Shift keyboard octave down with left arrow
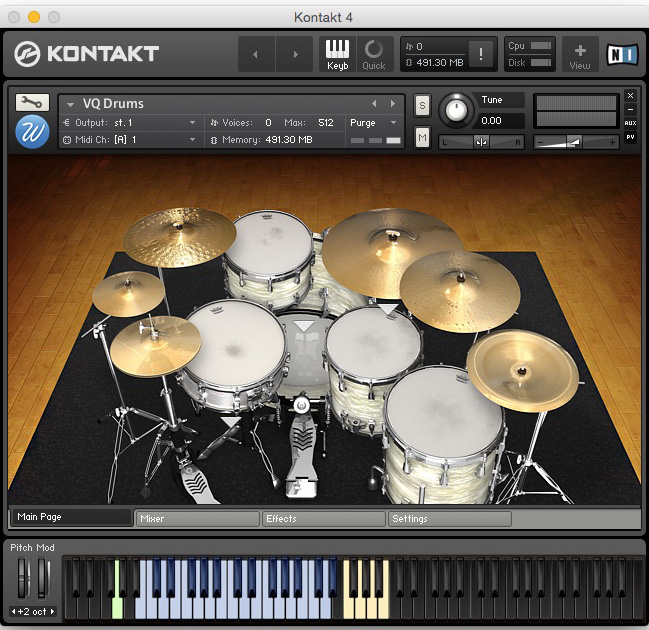Image resolution: width=649 pixels, height=630 pixels. tap(13, 611)
